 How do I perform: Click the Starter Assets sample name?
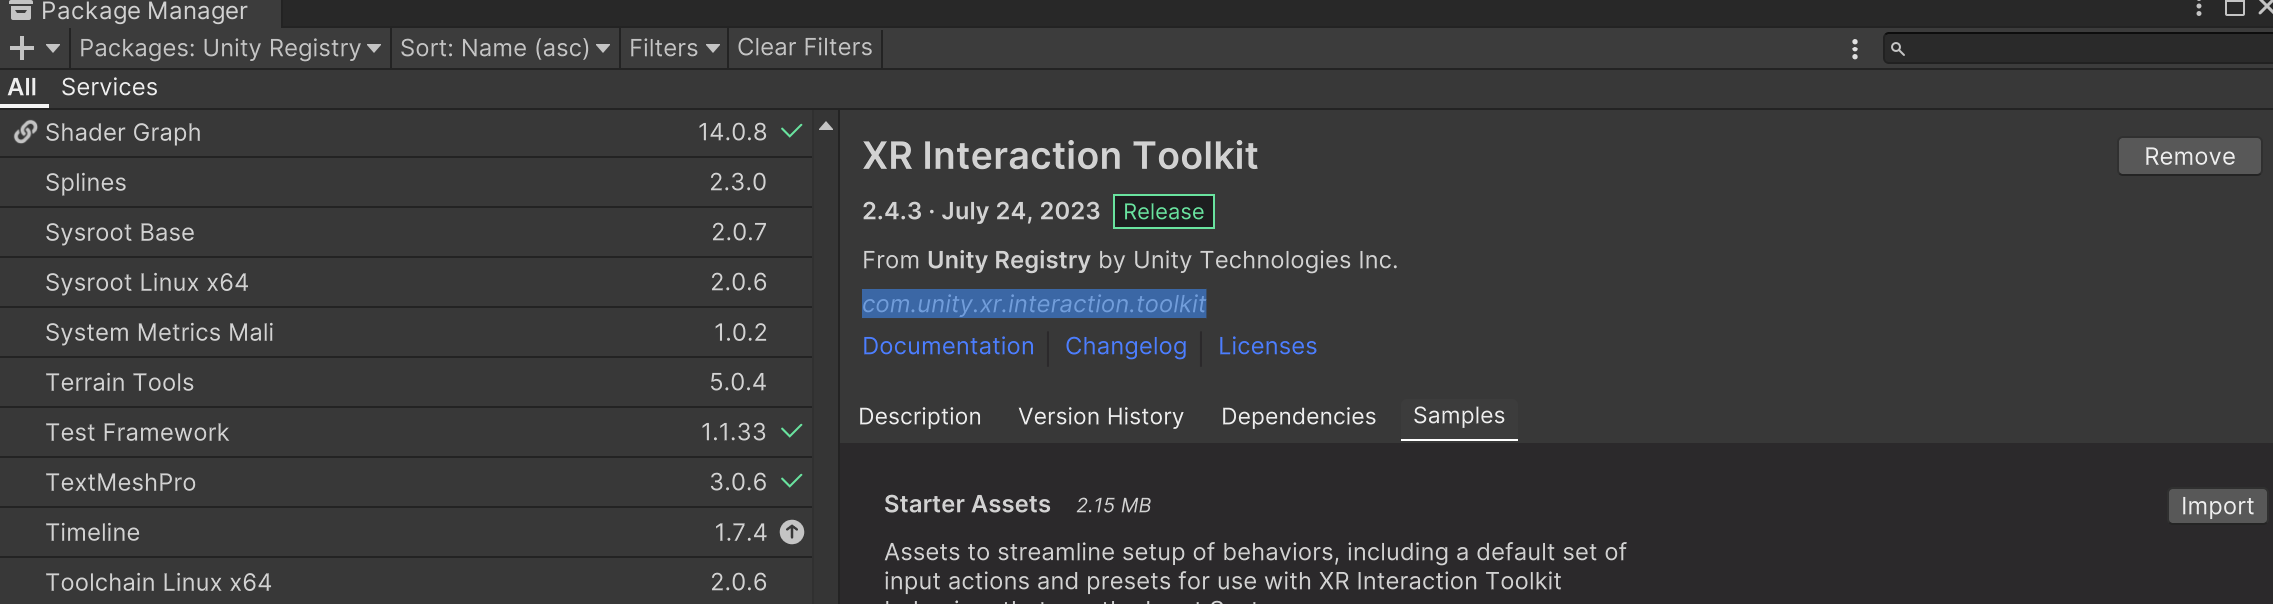click(x=967, y=504)
